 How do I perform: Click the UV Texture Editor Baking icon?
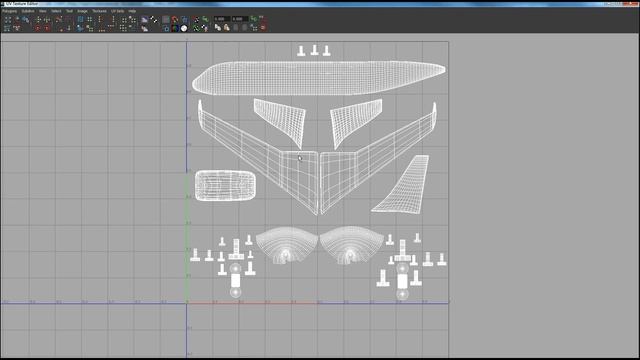[x=196, y=19]
